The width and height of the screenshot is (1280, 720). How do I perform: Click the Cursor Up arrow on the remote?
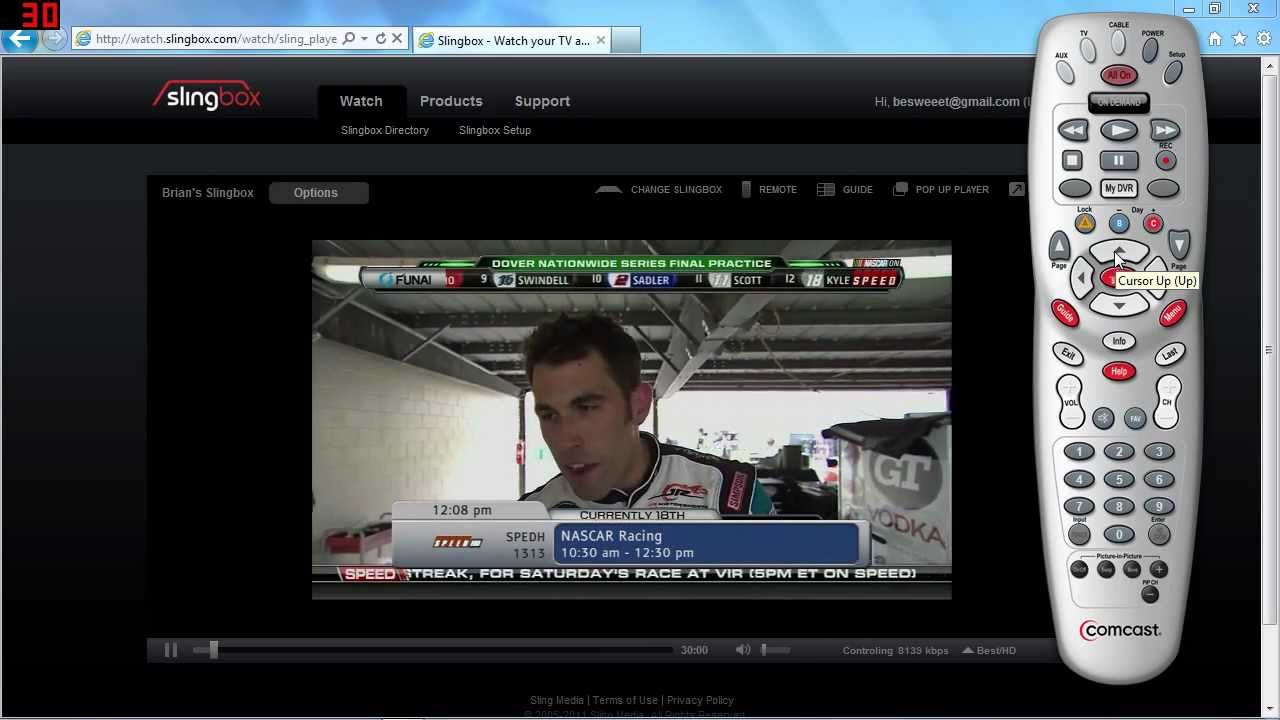tap(1118, 252)
